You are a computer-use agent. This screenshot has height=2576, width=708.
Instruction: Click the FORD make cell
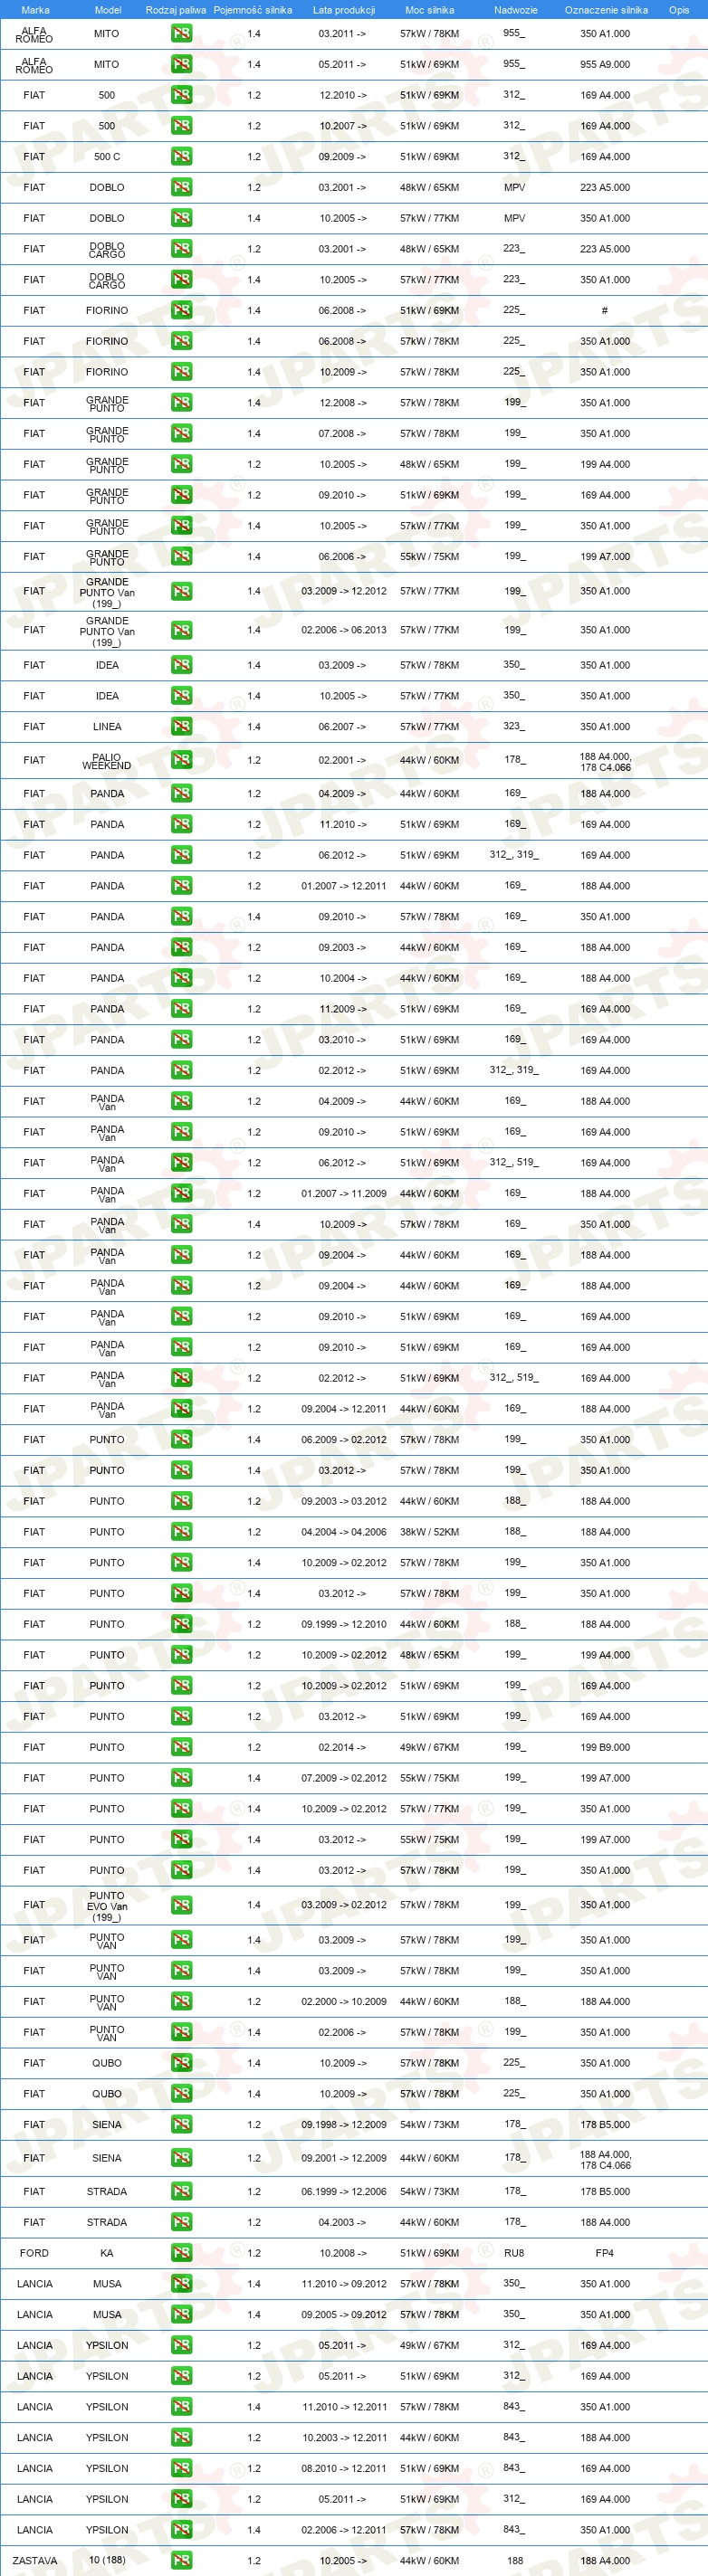click(34, 2253)
